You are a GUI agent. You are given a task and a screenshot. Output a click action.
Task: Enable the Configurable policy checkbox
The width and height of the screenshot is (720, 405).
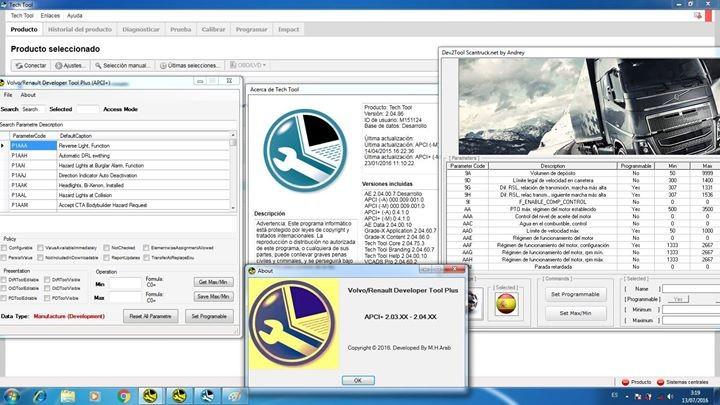pyautogui.click(x=5, y=247)
